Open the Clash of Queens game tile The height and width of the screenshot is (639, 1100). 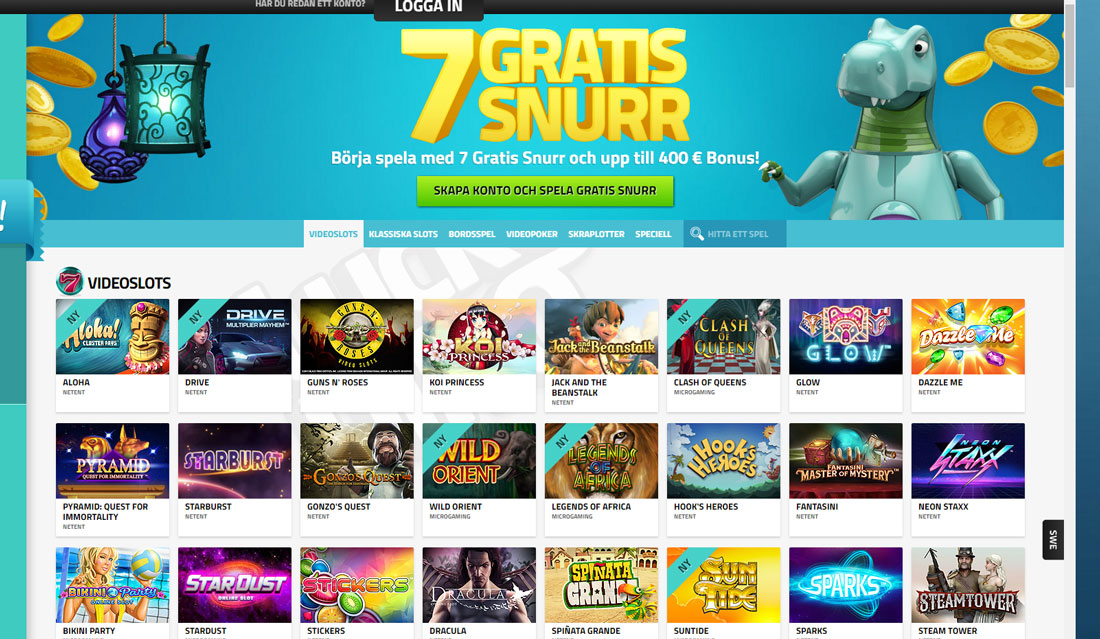(x=723, y=337)
